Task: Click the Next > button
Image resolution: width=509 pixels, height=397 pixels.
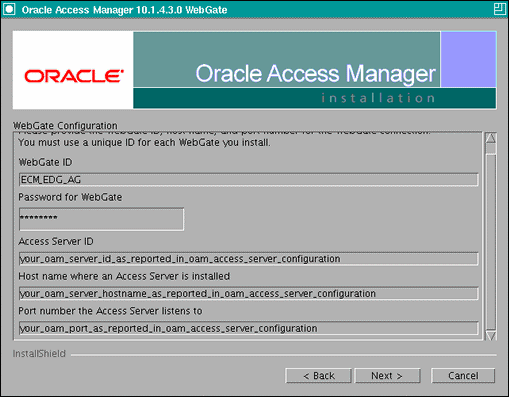Action: coord(387,376)
